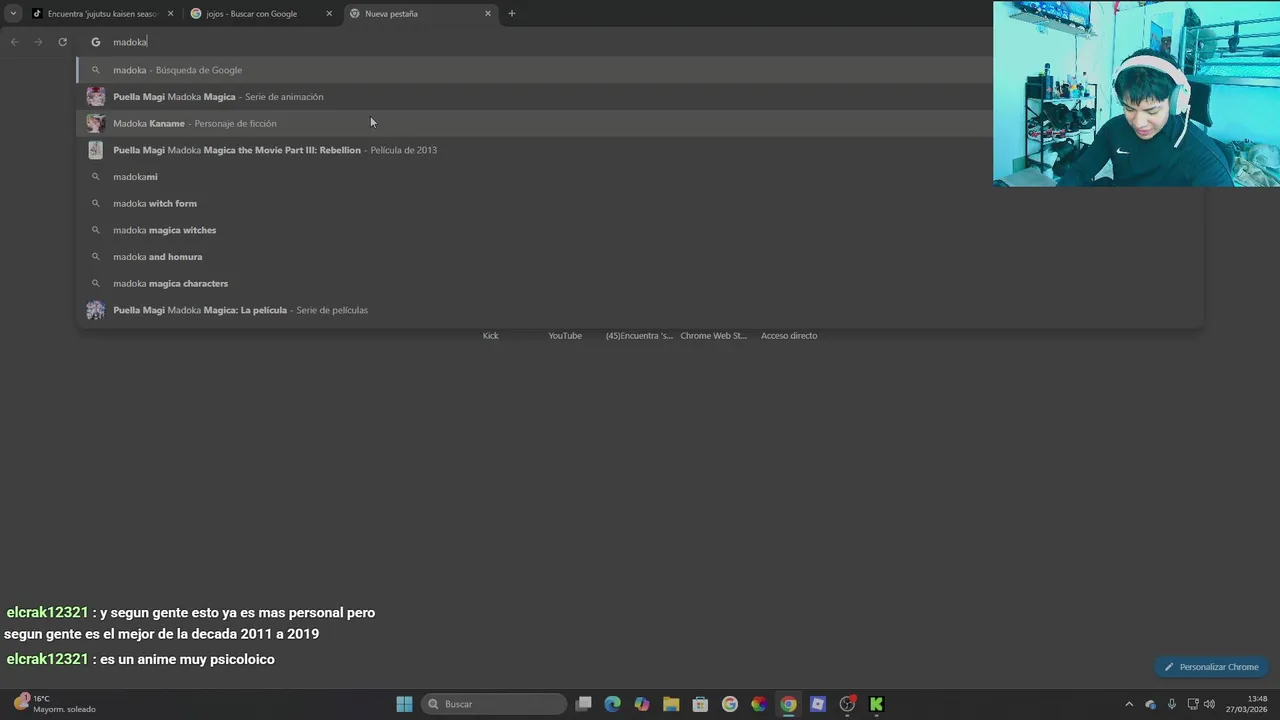
Task: Launch Microsoft Edge from the taskbar
Action: pos(613,704)
